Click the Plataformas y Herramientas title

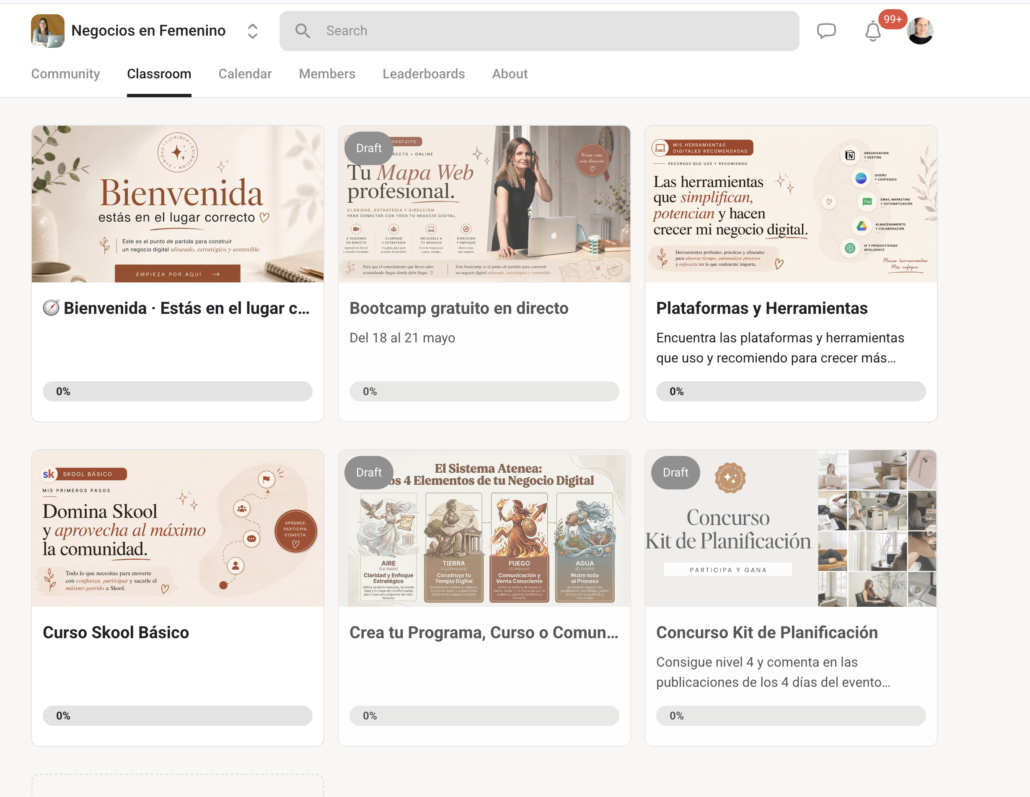[762, 308]
